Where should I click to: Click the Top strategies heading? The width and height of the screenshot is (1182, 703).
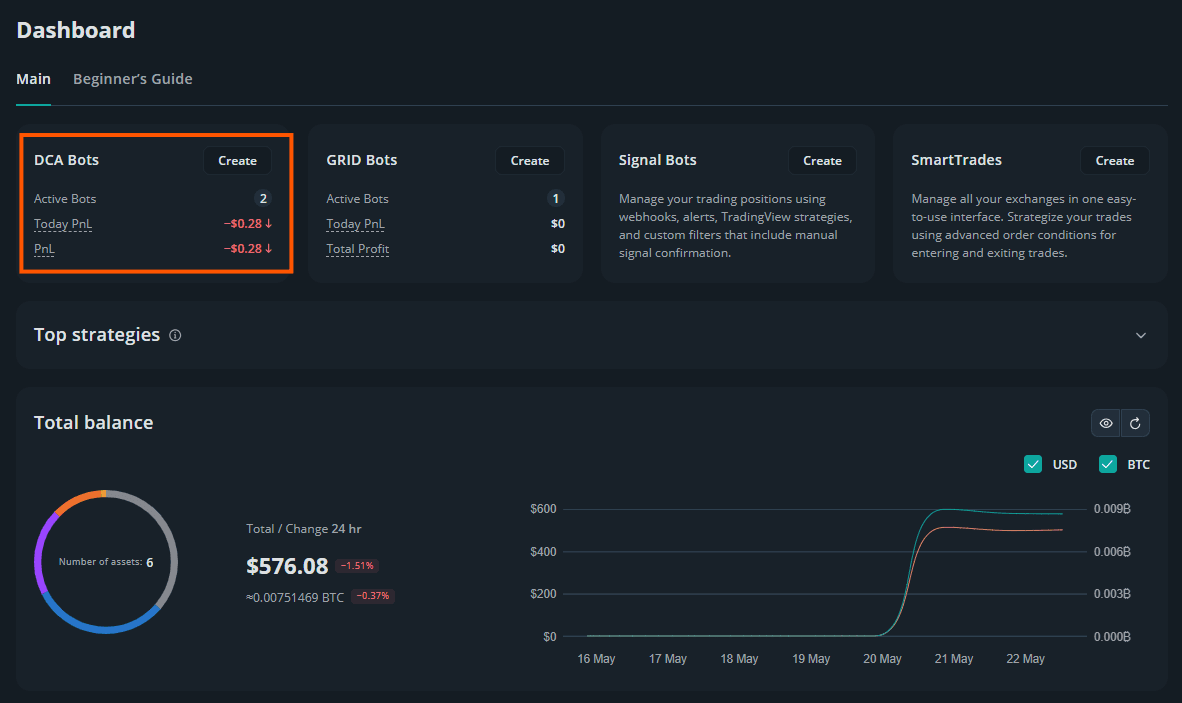coord(97,335)
